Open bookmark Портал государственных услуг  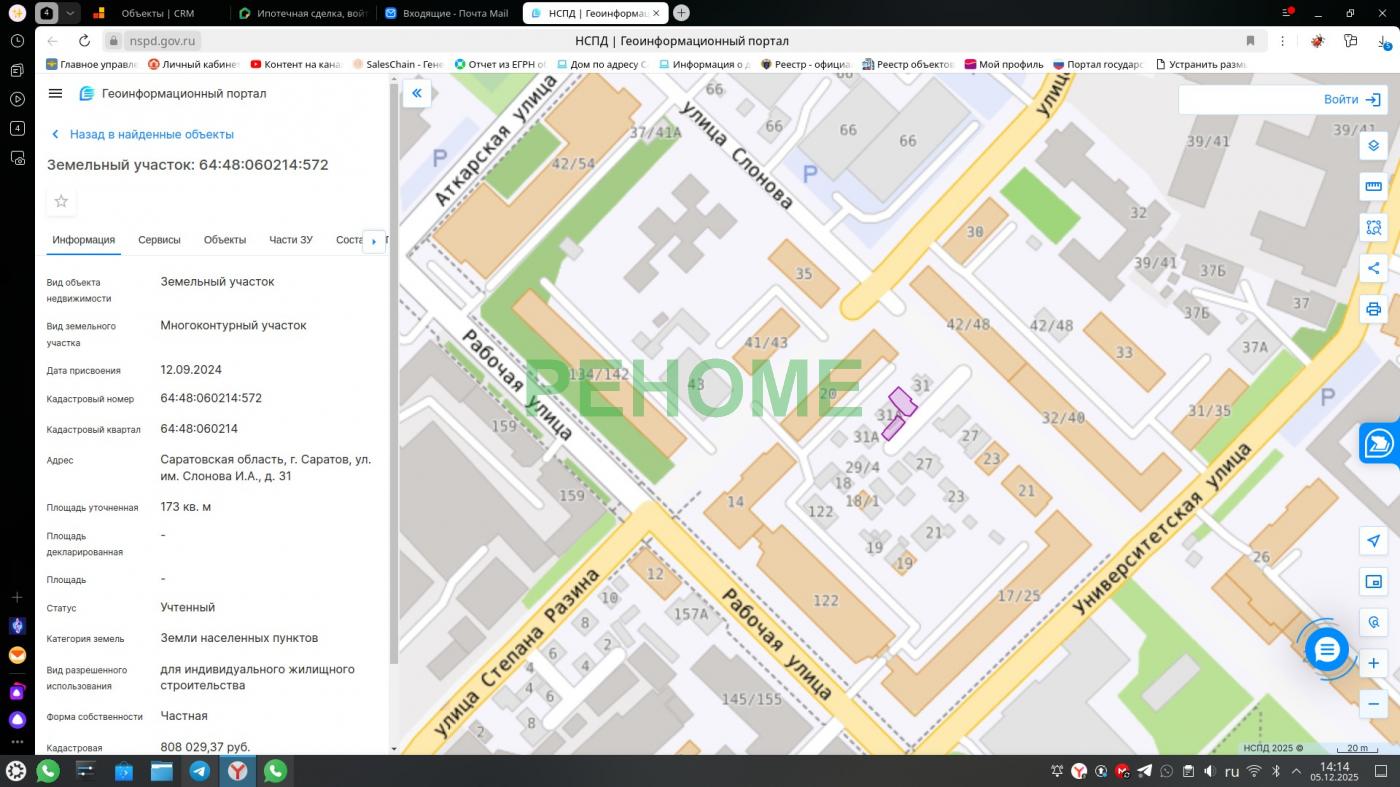(x=1097, y=64)
